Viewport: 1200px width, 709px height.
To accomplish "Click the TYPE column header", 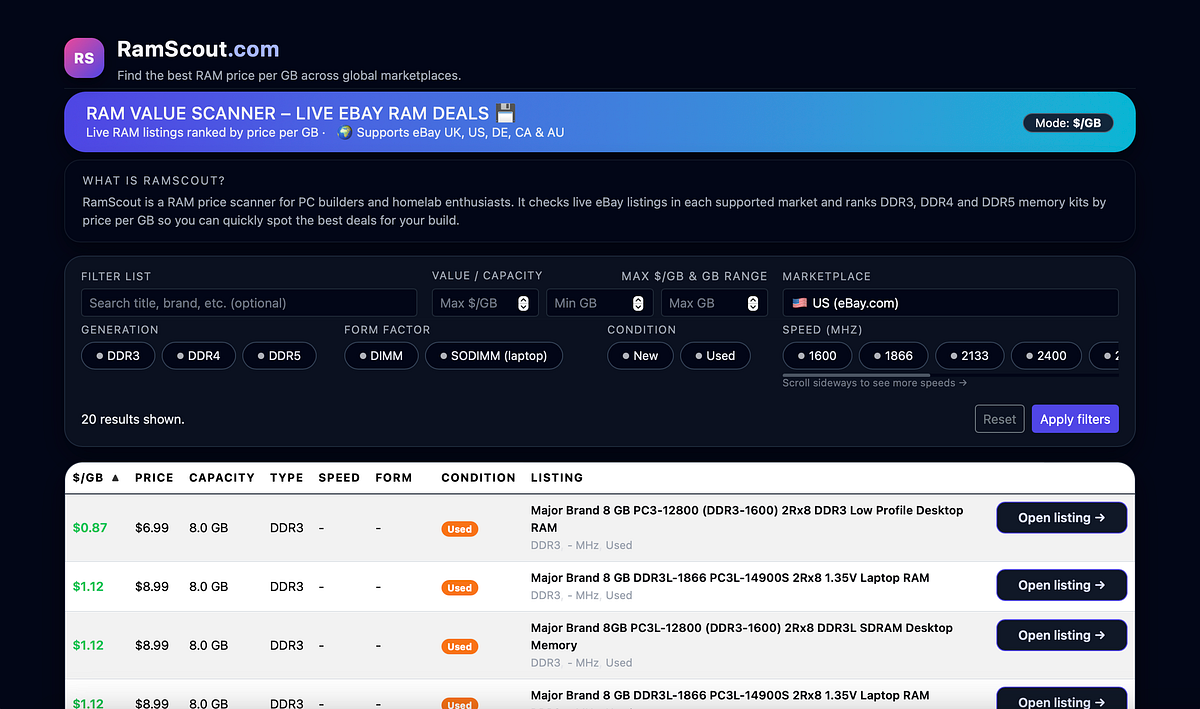I will point(287,478).
